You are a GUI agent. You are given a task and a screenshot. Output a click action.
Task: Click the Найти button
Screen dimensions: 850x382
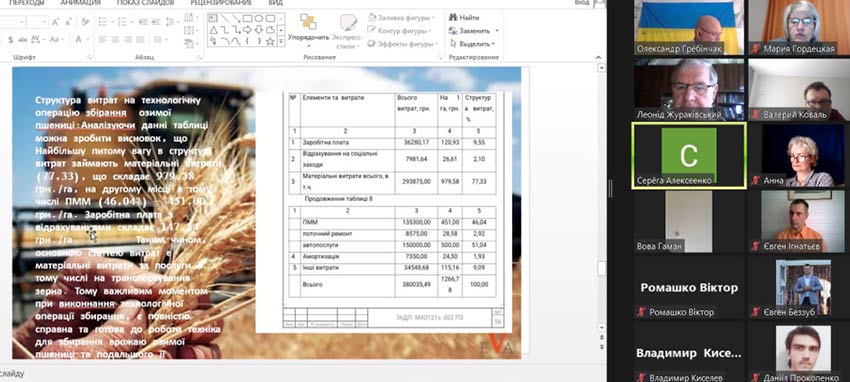464,17
